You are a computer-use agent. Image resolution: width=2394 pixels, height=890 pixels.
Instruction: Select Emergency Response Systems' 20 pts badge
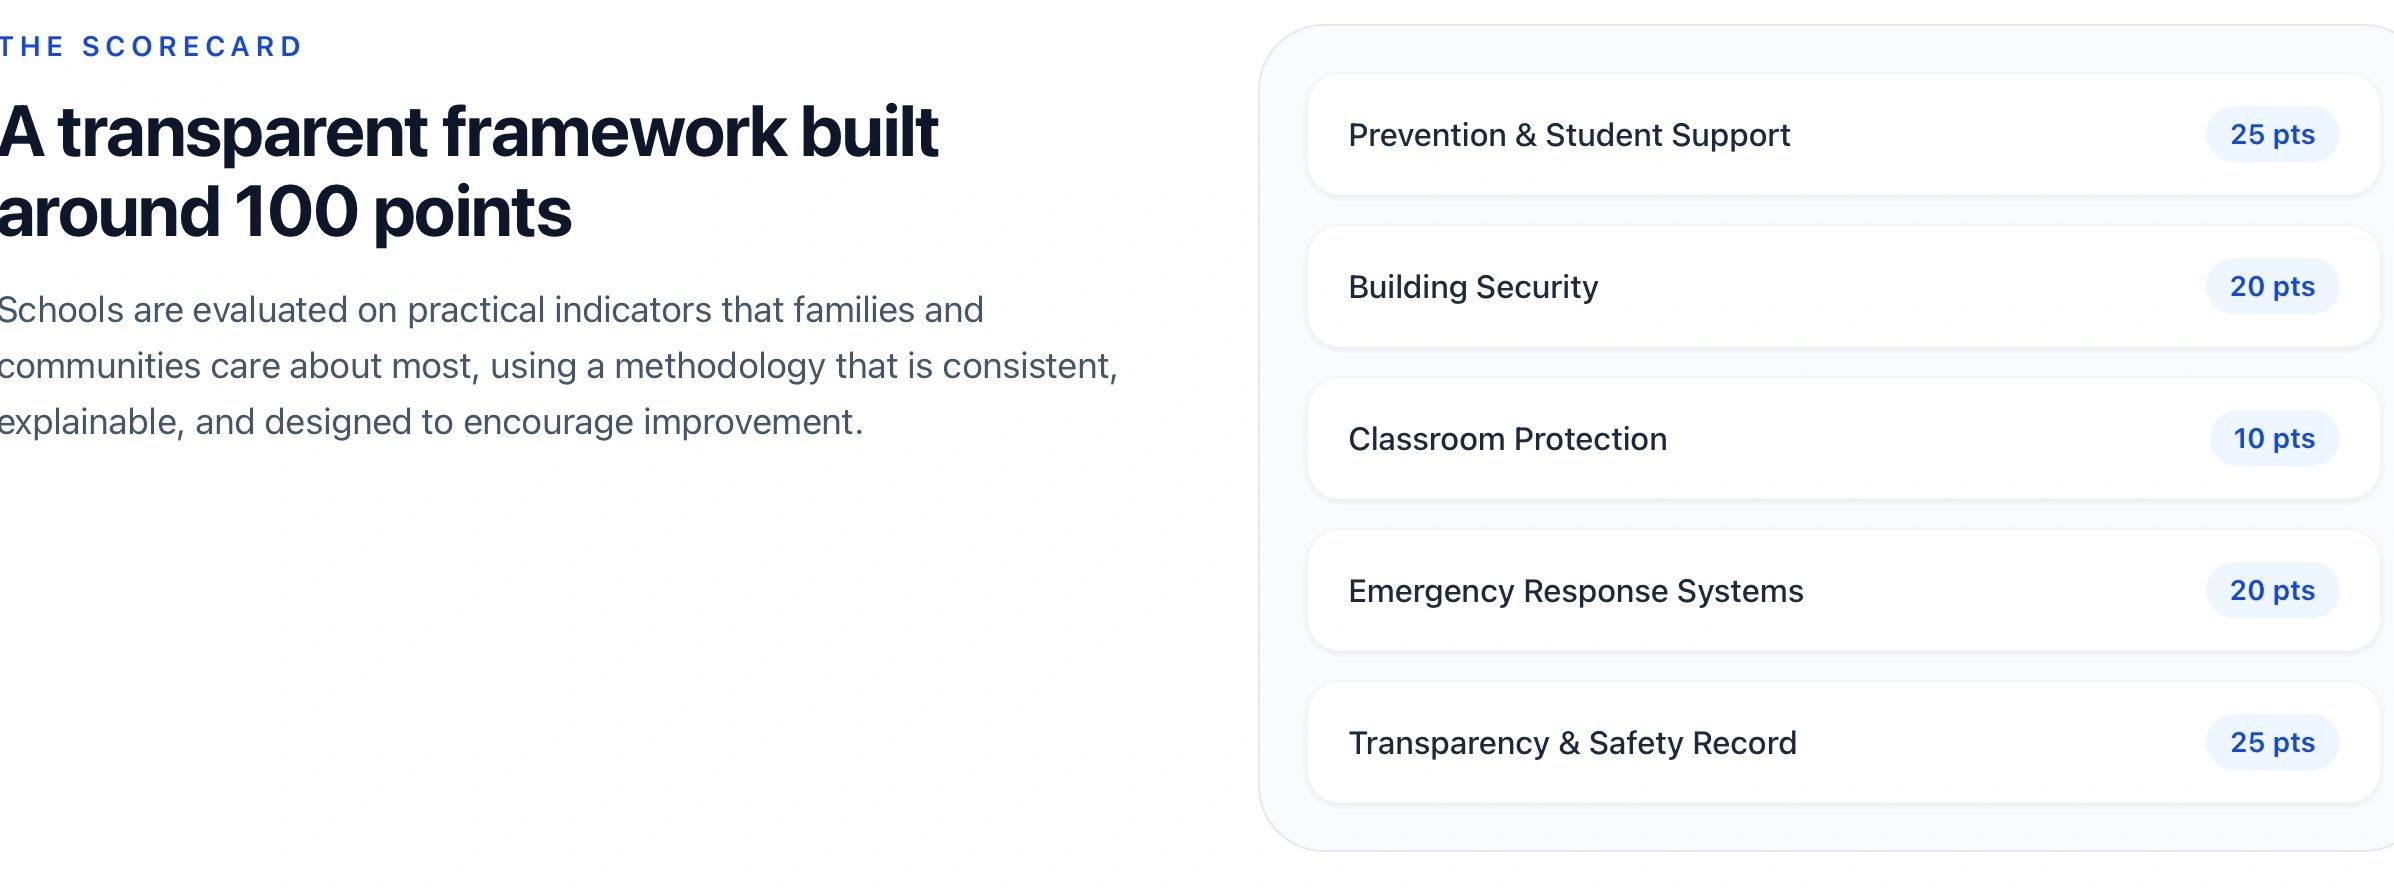[2272, 591]
